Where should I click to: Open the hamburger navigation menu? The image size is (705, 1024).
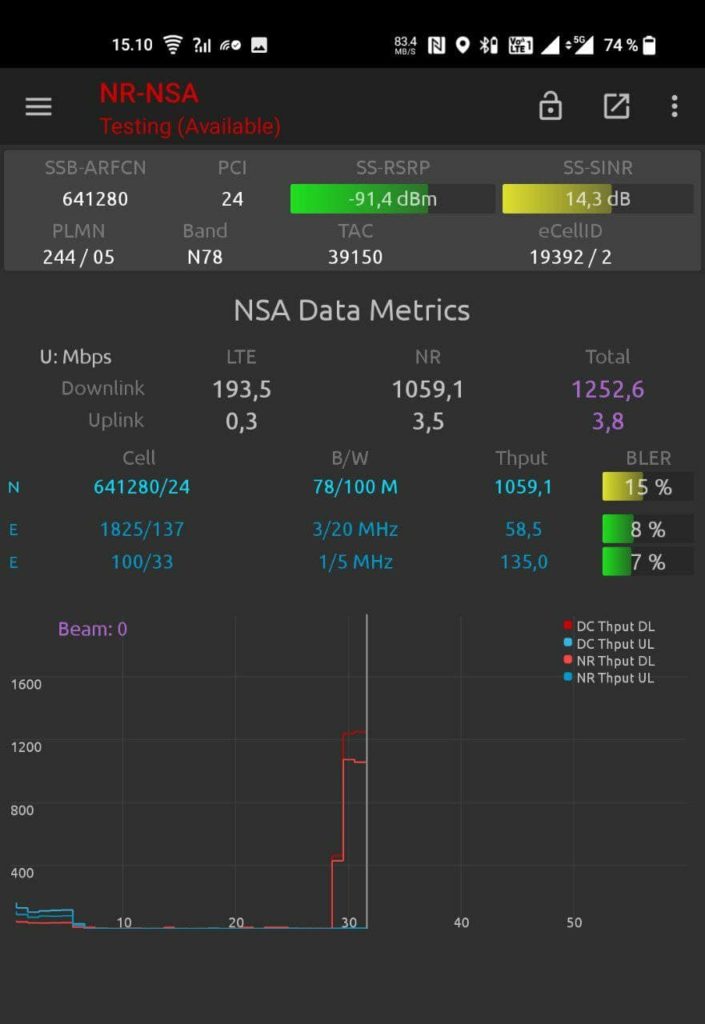point(38,107)
